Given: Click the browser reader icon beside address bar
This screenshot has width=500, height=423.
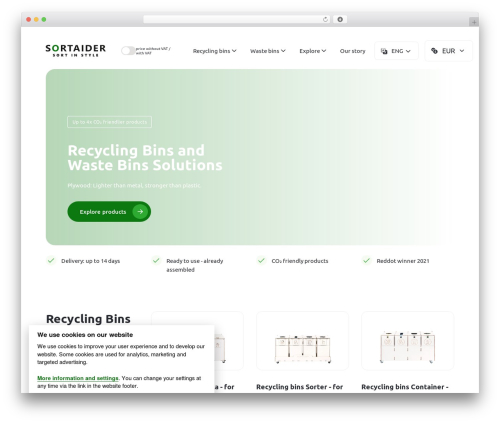Looking at the screenshot, I should point(340,19).
